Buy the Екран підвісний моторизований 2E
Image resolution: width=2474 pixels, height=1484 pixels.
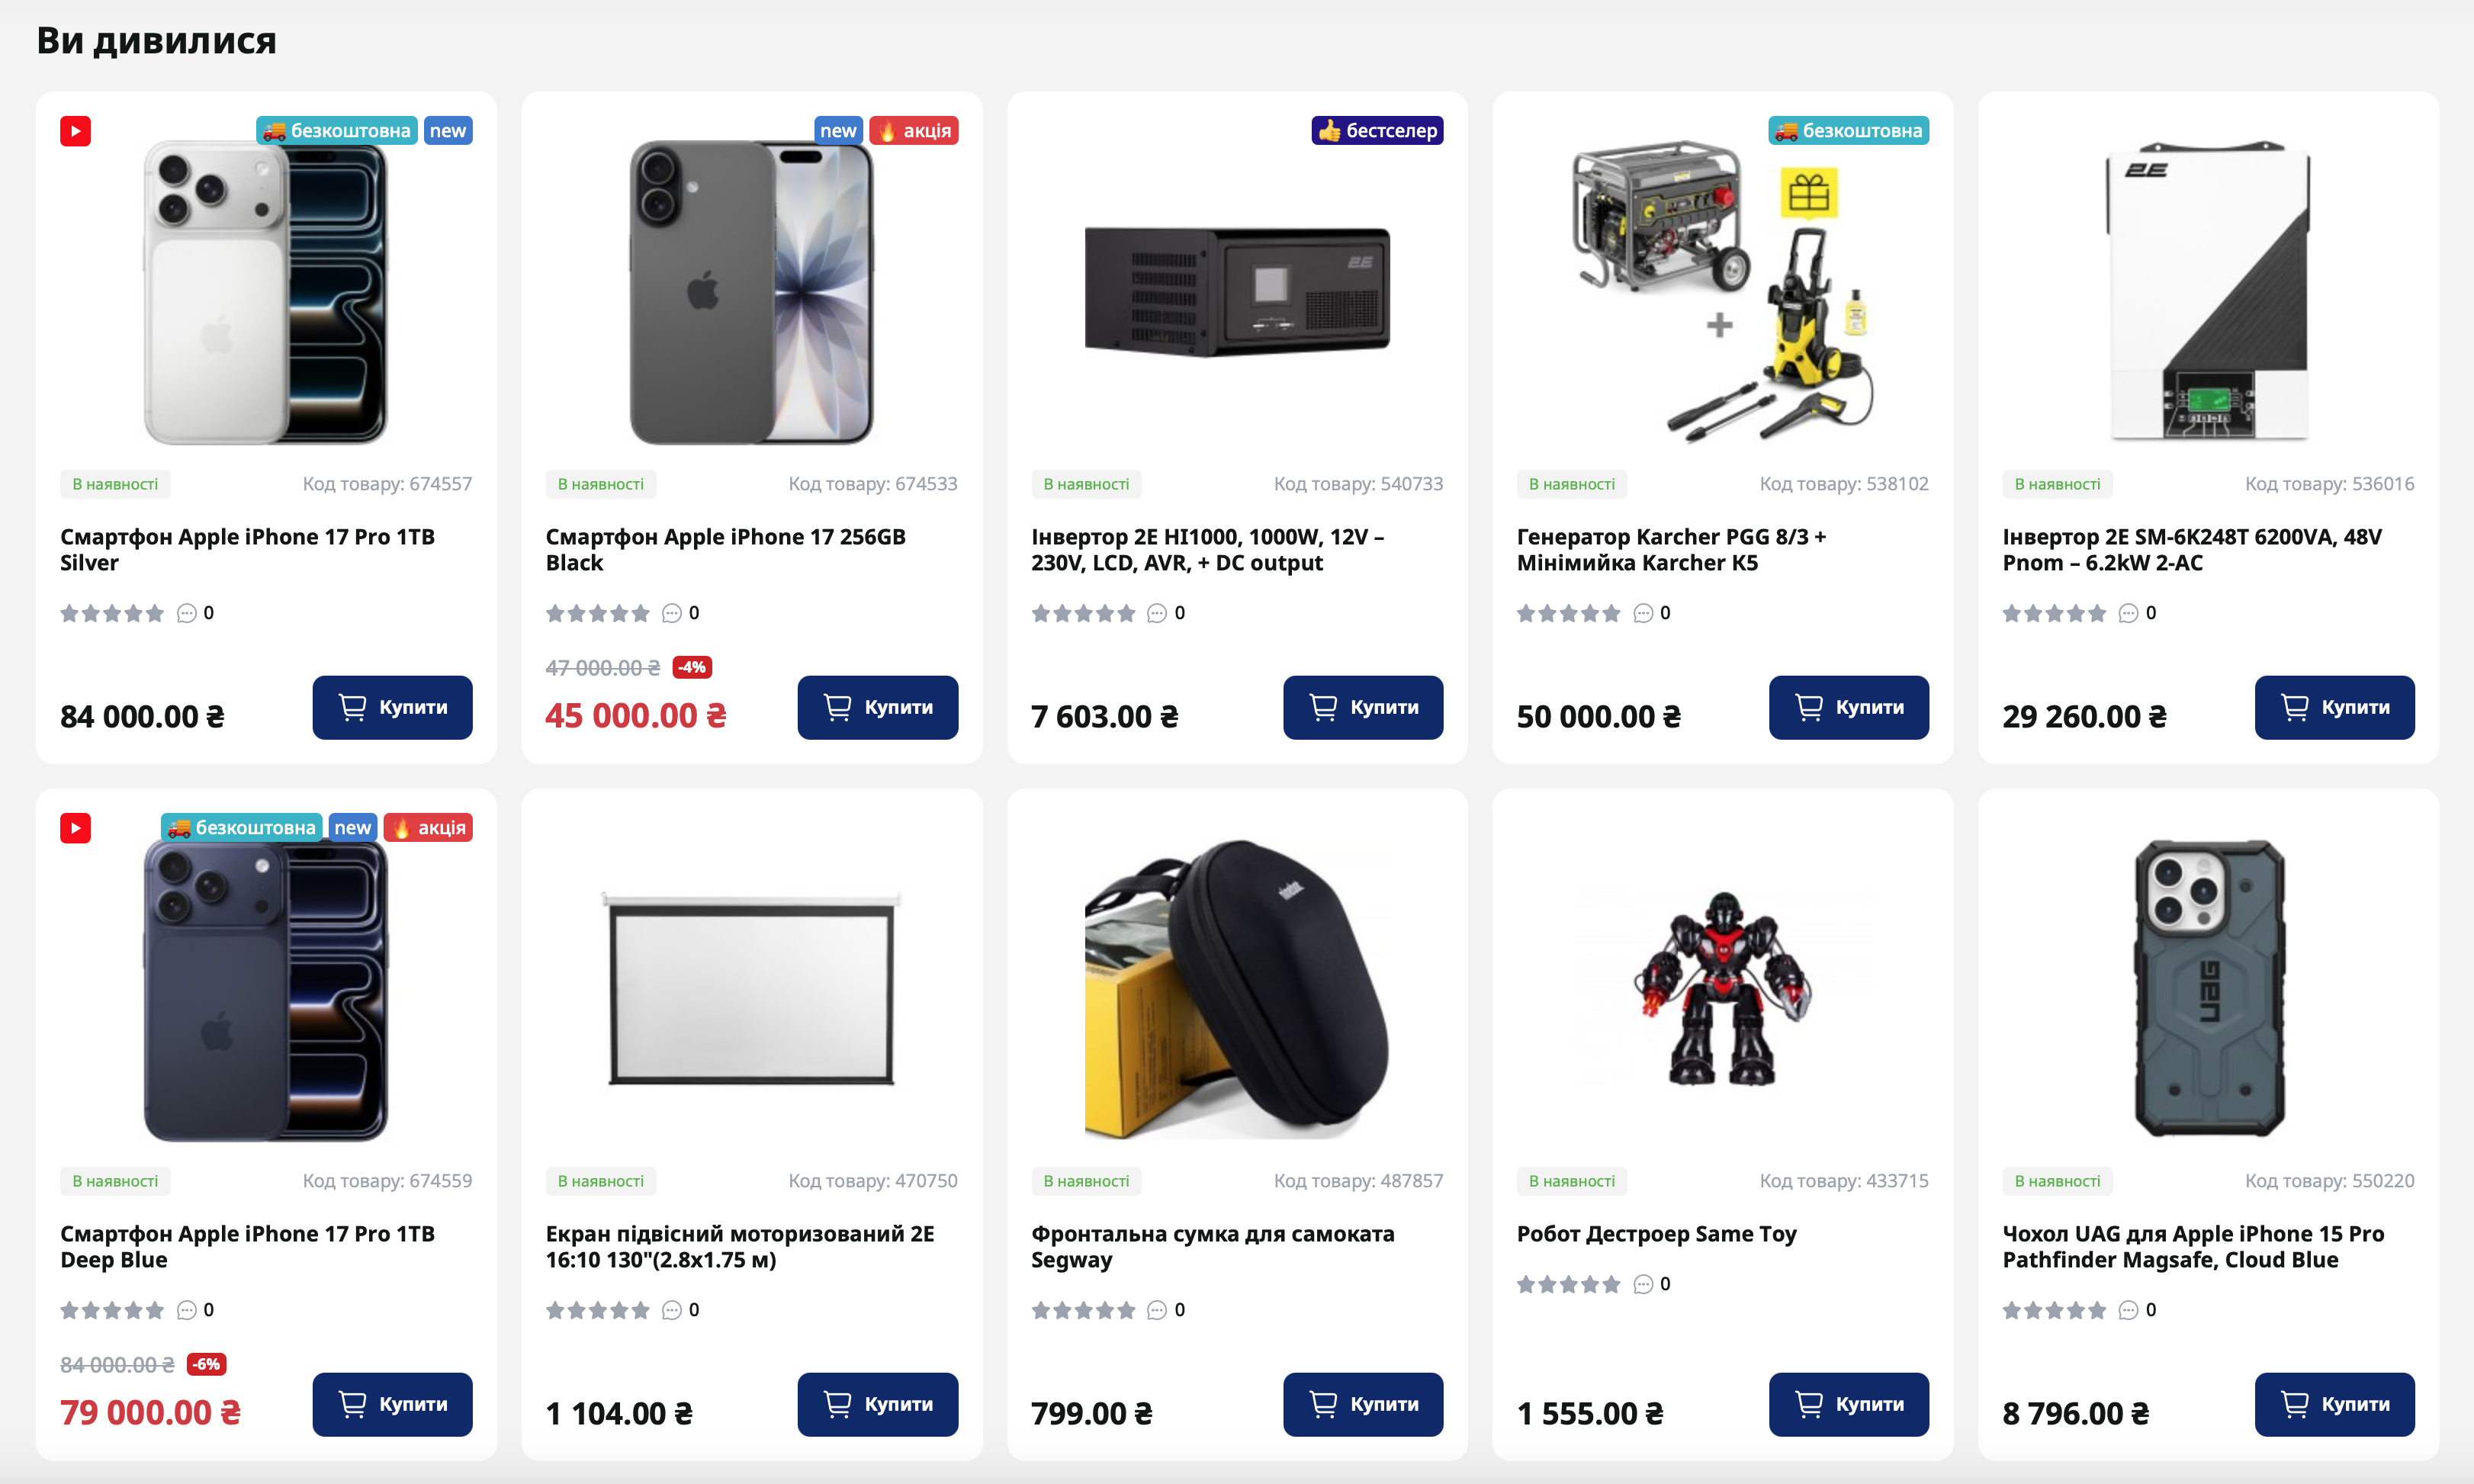[x=877, y=1405]
